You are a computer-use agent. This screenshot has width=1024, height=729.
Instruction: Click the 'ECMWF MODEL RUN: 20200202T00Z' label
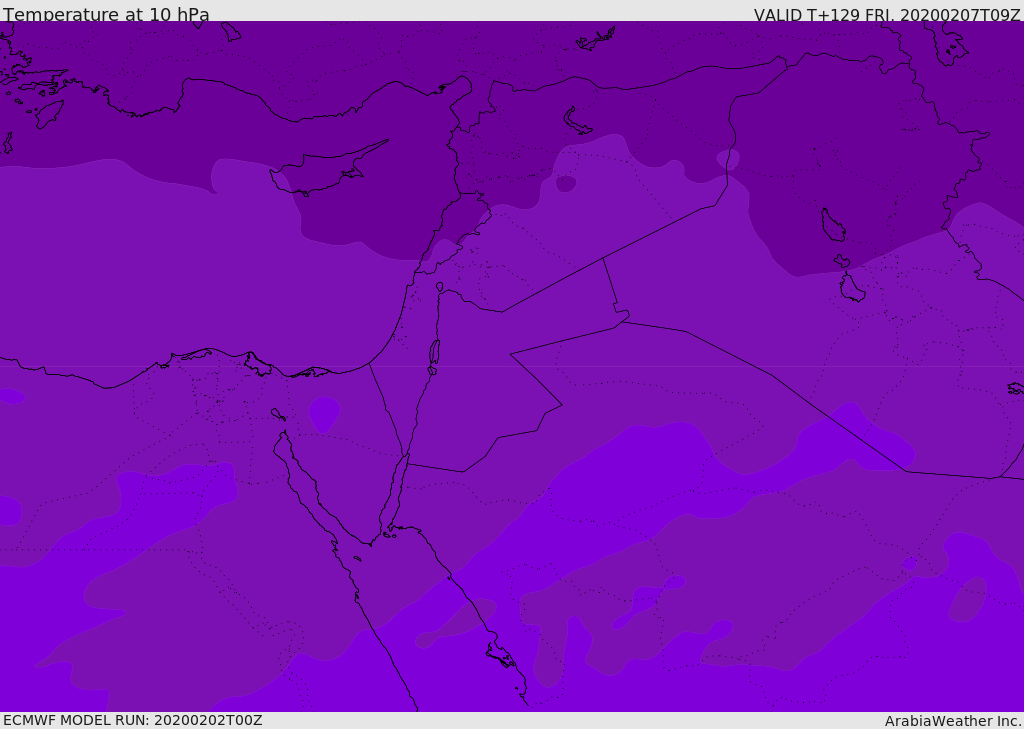[133, 720]
